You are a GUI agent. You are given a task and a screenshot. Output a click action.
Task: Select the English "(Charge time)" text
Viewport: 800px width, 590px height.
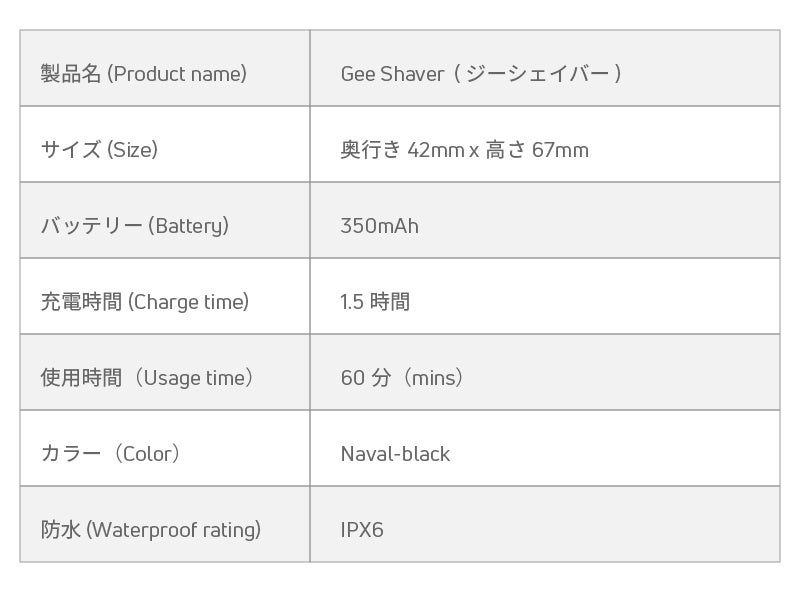tap(188, 302)
